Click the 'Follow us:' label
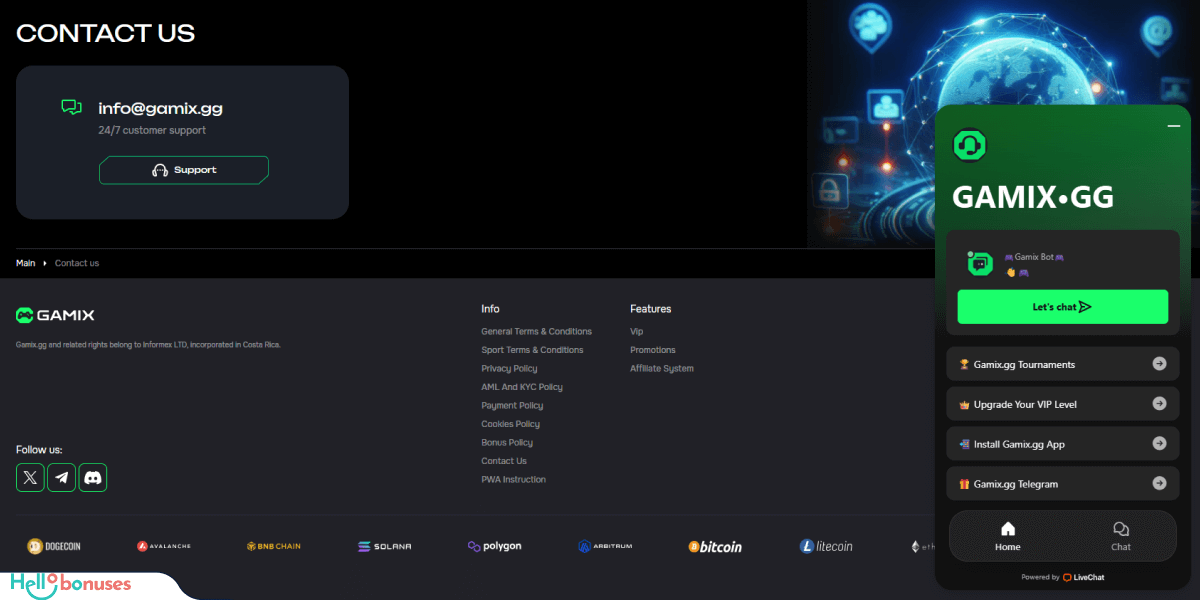This screenshot has height=600, width=1200. tap(39, 450)
